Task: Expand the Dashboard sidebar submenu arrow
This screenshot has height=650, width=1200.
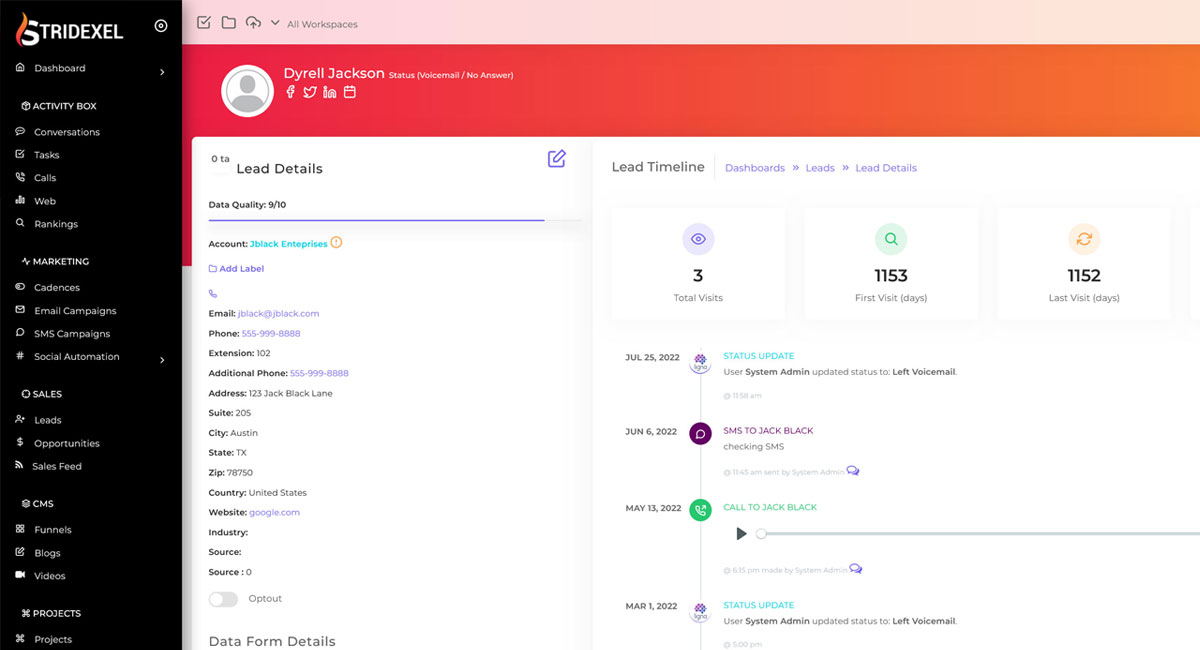Action: tap(162, 71)
